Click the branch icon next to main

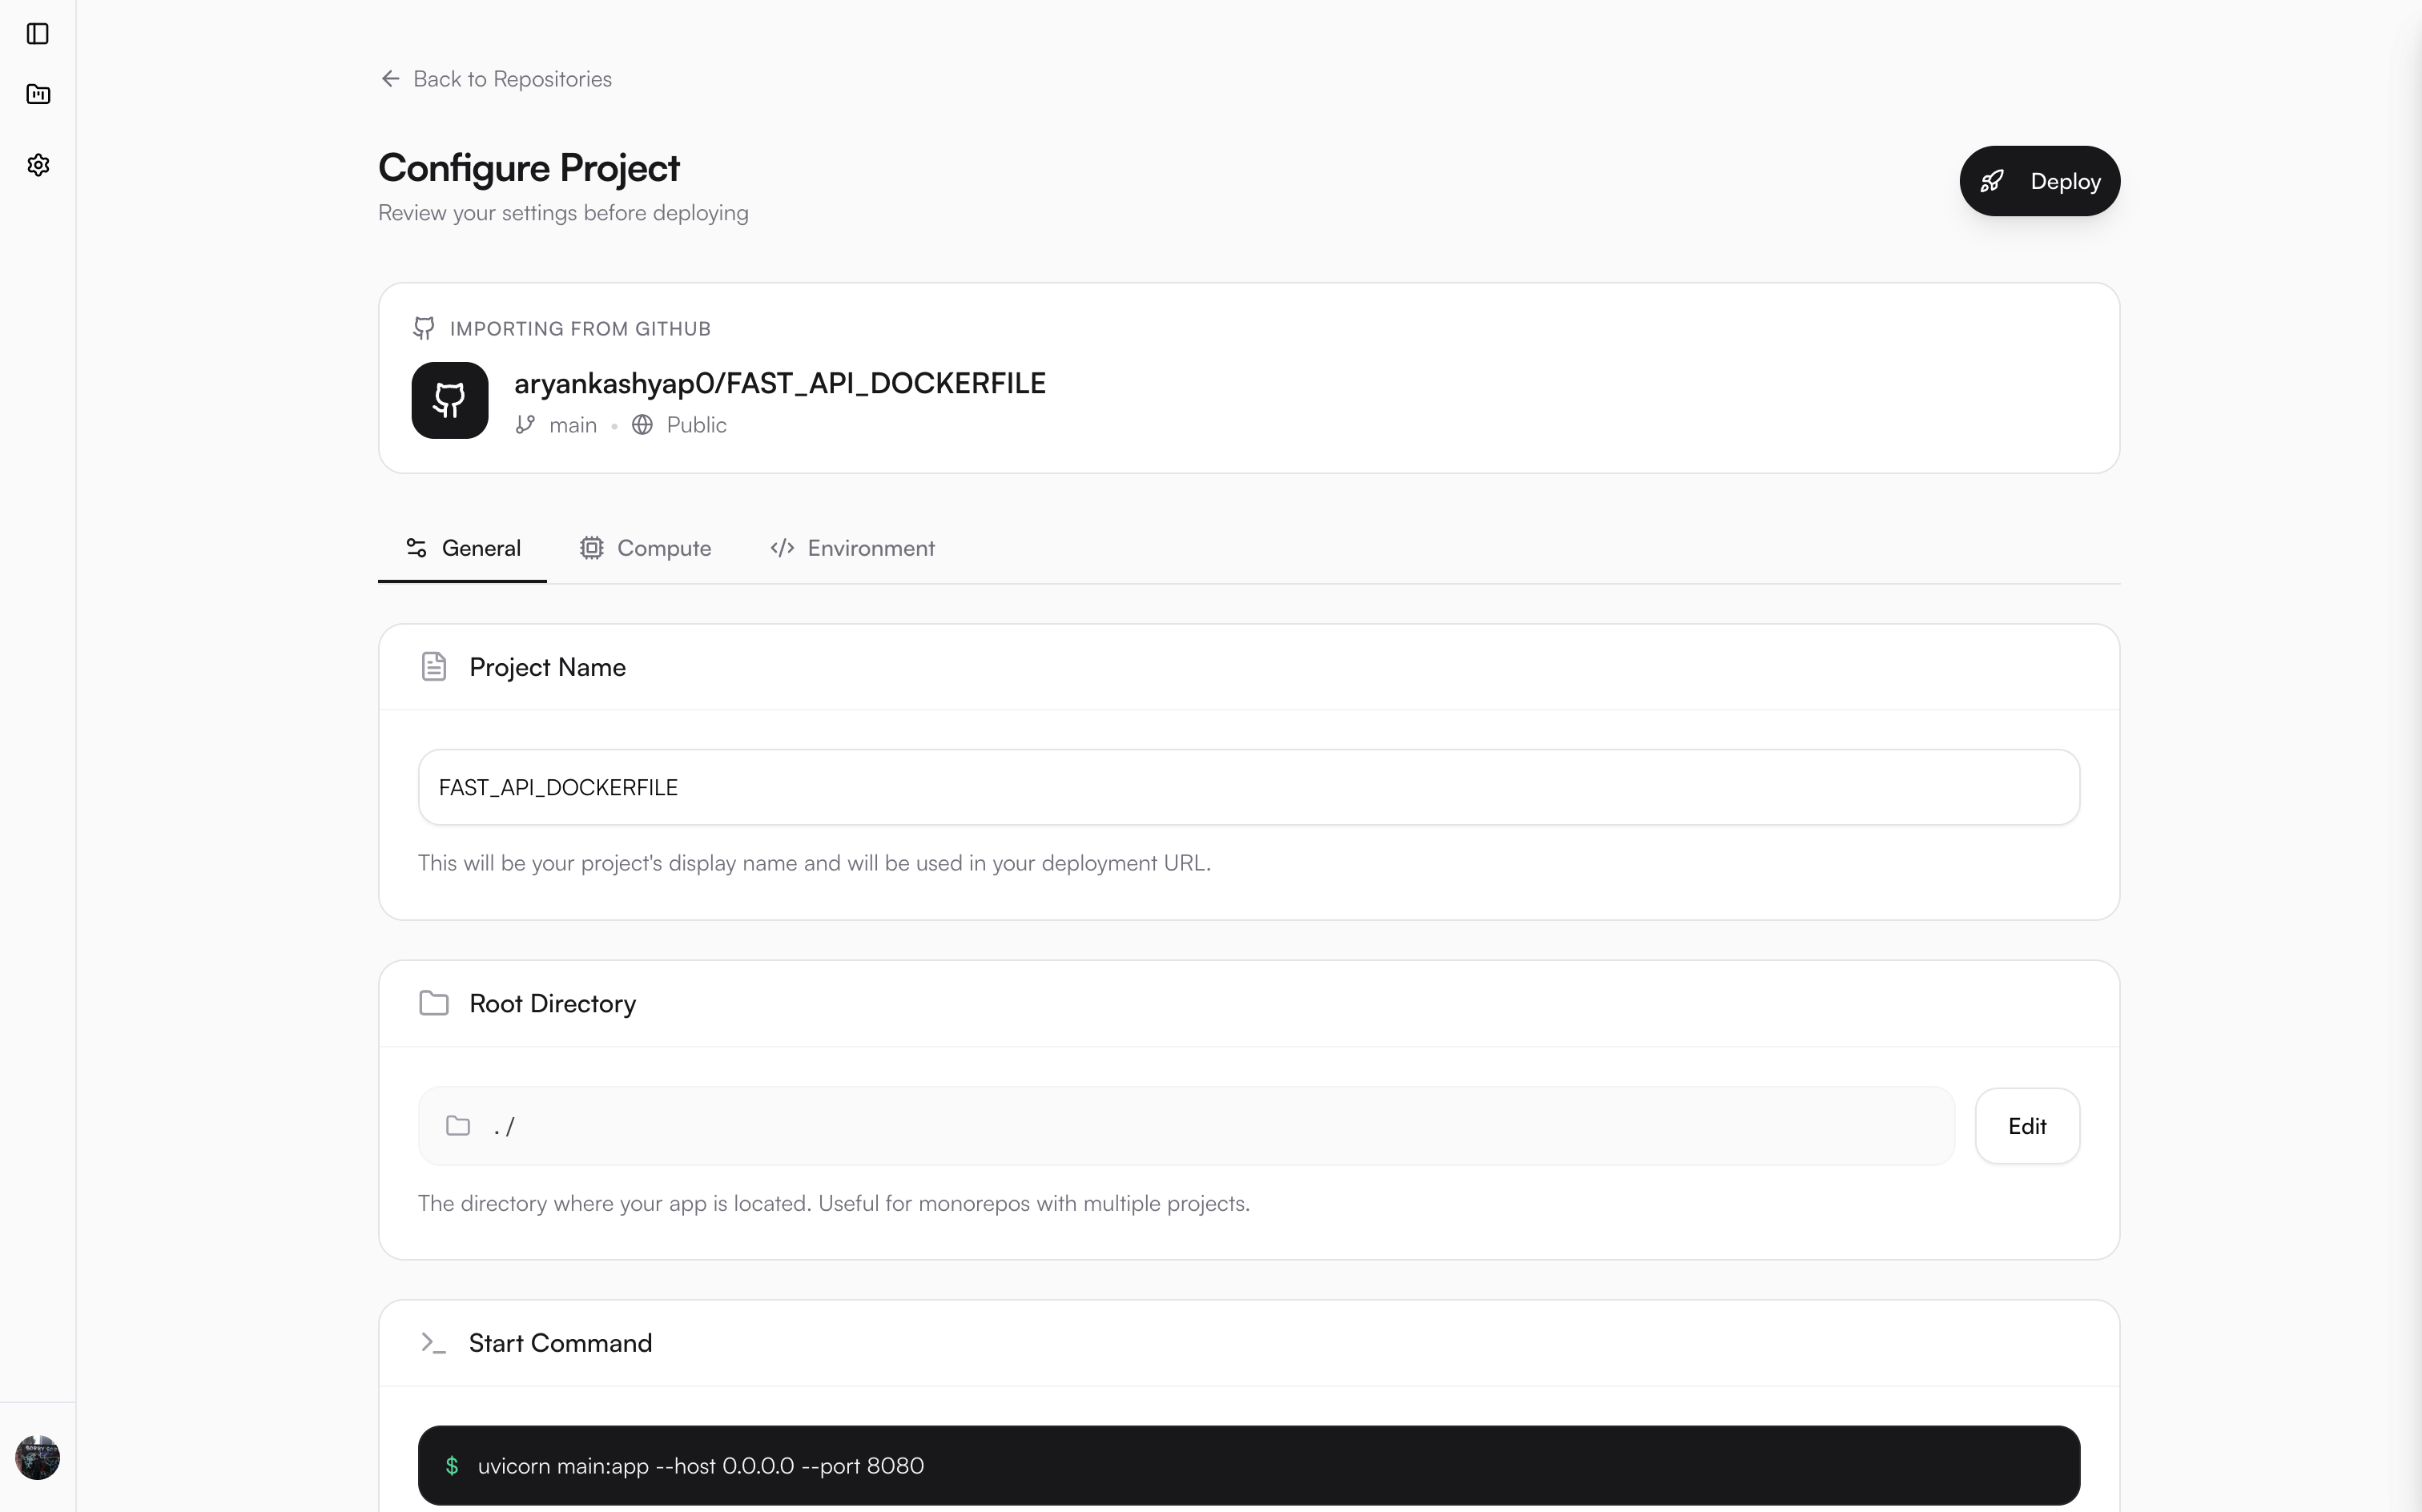(525, 425)
